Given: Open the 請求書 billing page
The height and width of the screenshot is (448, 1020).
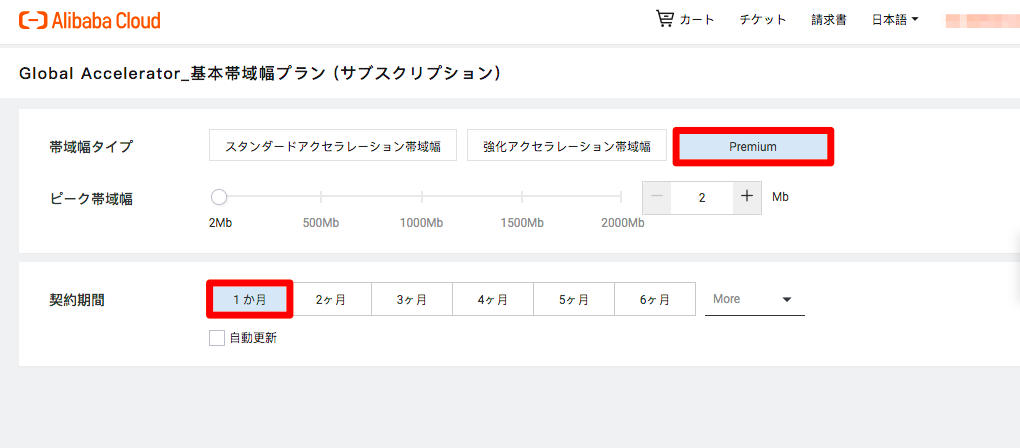Looking at the screenshot, I should [x=829, y=20].
